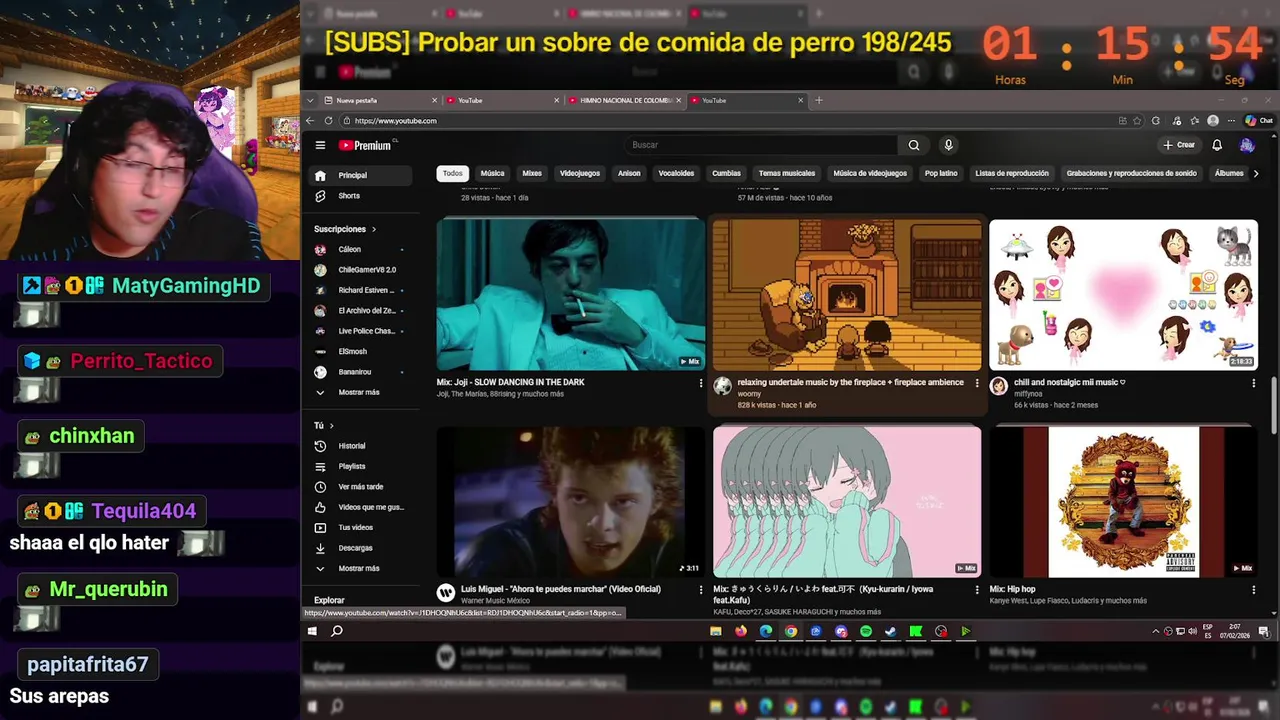The height and width of the screenshot is (720, 1280).
Task: Open the Suscripciones section chevron
Action: (374, 229)
